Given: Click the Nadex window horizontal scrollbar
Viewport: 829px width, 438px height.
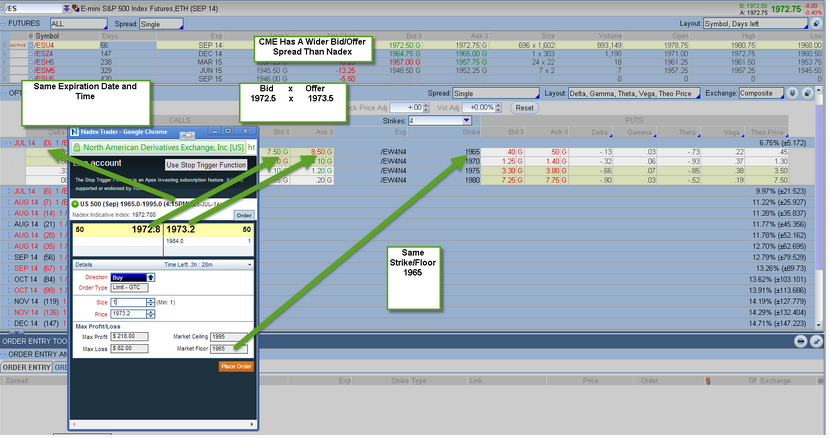Looking at the screenshot, I should [x=163, y=424].
